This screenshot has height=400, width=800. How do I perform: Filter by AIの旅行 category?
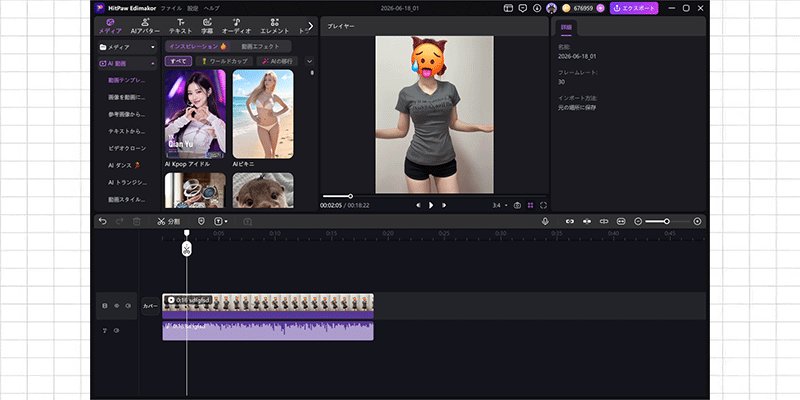pyautogui.click(x=277, y=61)
